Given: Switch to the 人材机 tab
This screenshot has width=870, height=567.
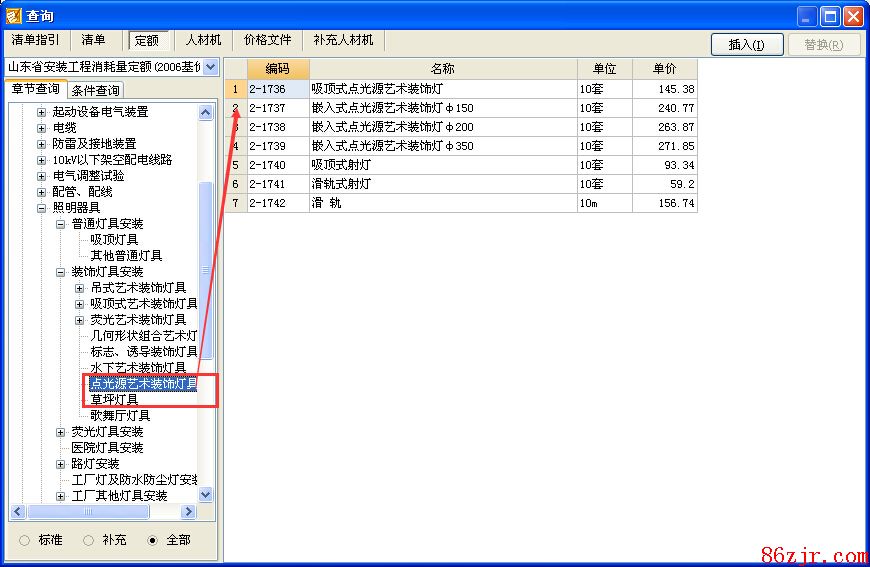Looking at the screenshot, I should tap(203, 41).
